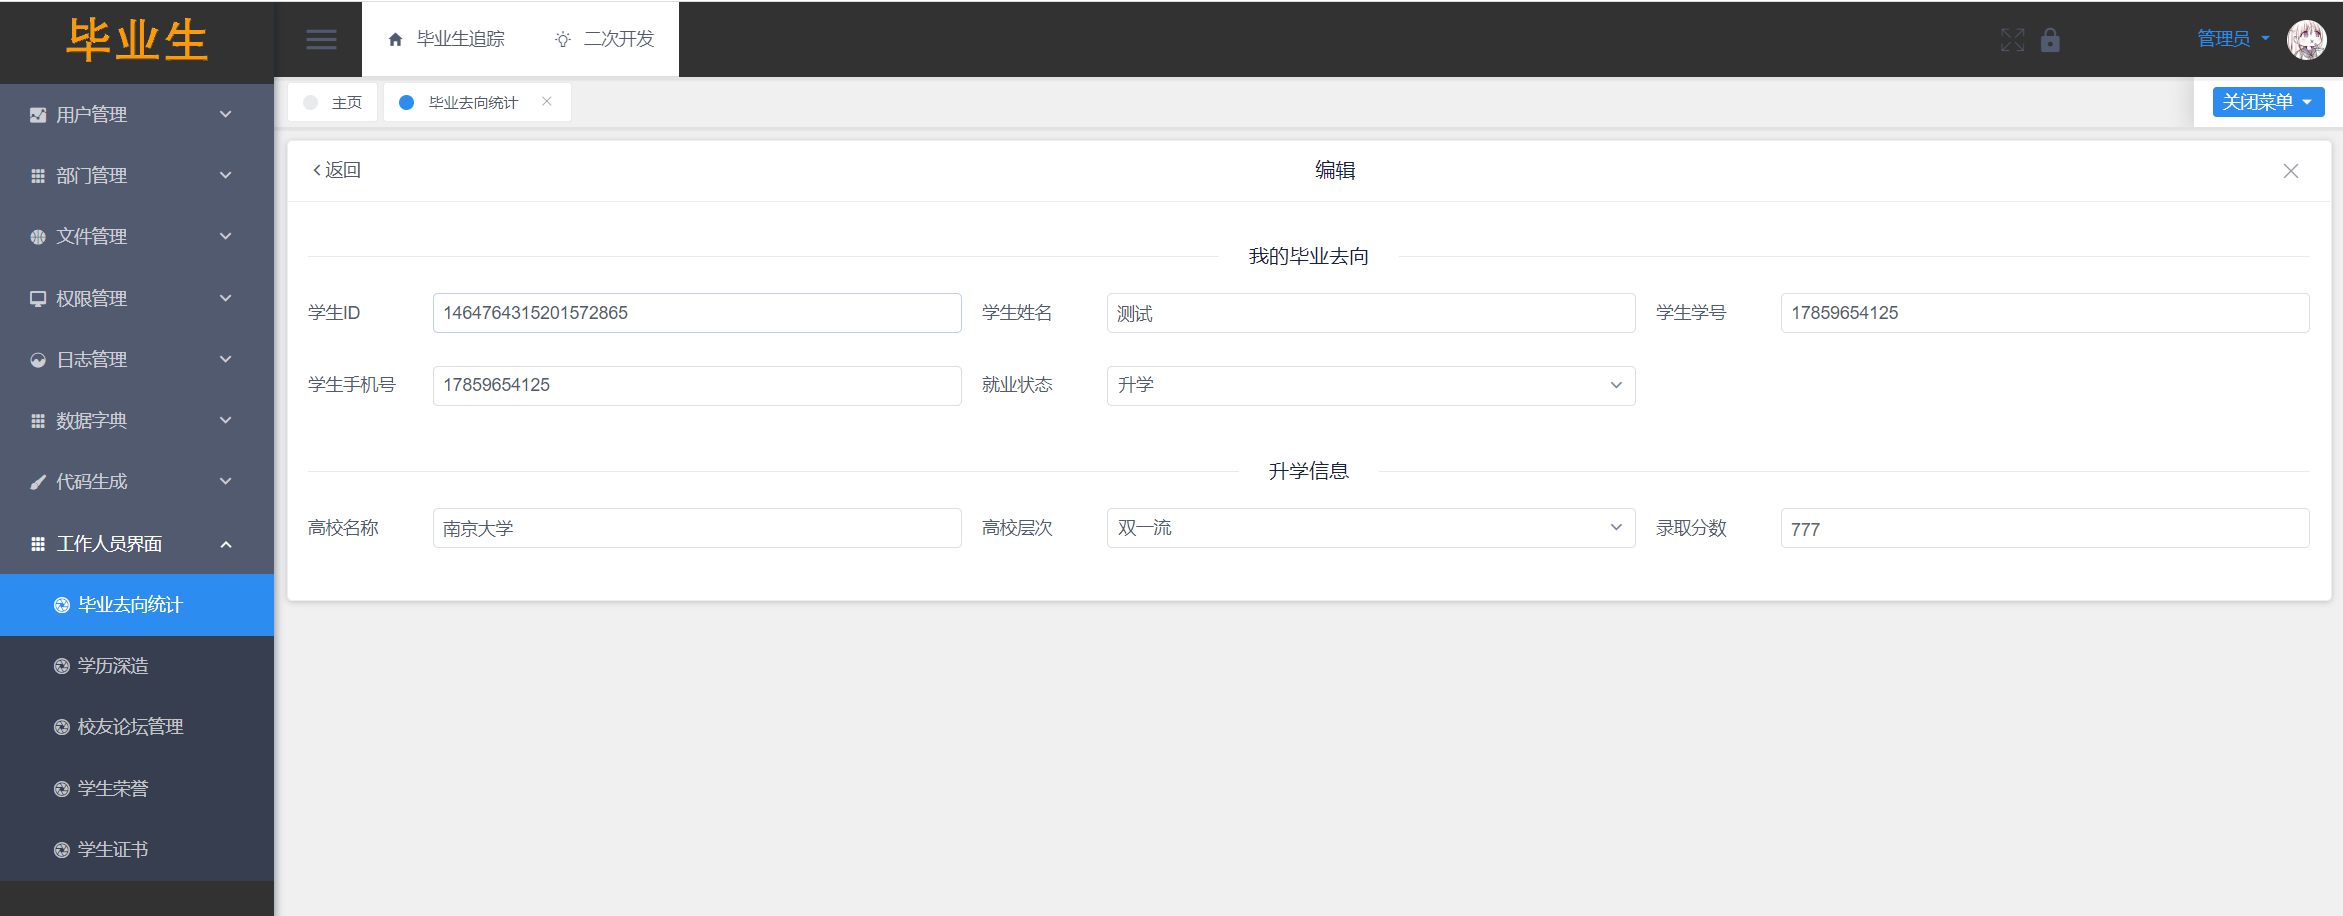Screen dimensions: 2343x916
Task: Click the 学生姓名 field containing 测试
Action: coord(1371,313)
